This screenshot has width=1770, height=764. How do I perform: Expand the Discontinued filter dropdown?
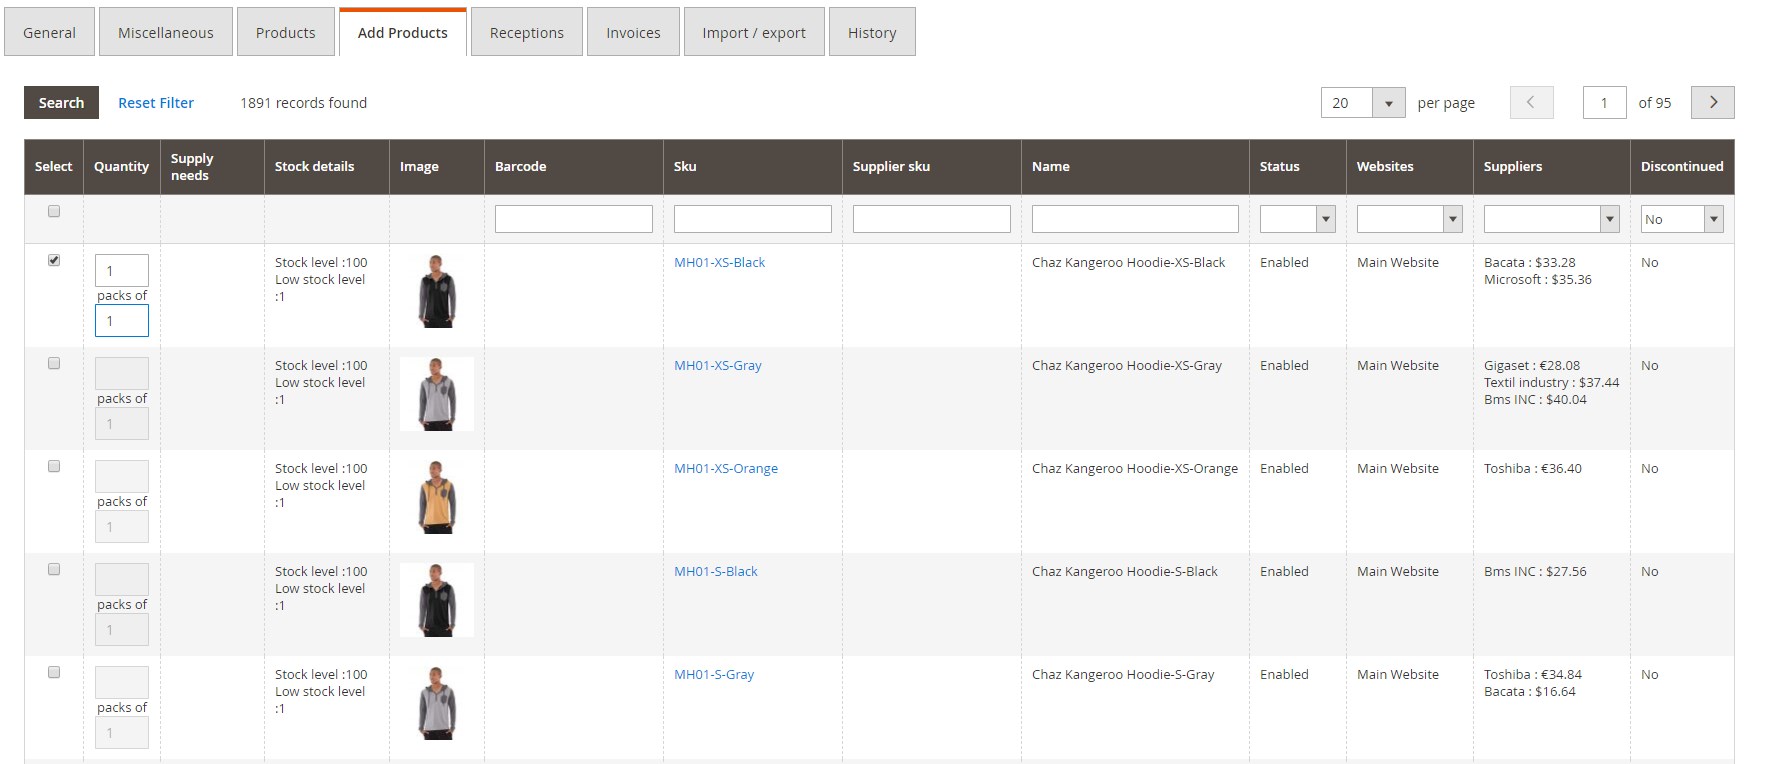(1682, 219)
